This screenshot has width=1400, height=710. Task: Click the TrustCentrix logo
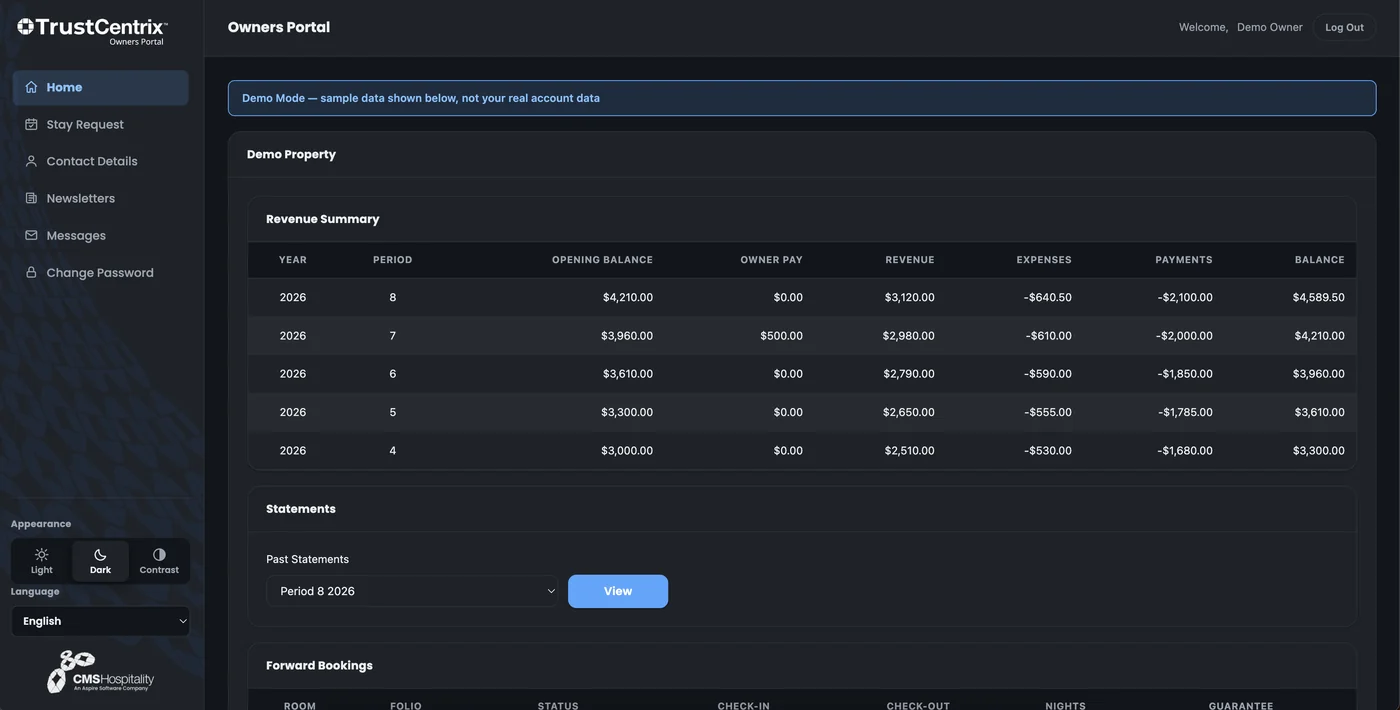(x=92, y=30)
